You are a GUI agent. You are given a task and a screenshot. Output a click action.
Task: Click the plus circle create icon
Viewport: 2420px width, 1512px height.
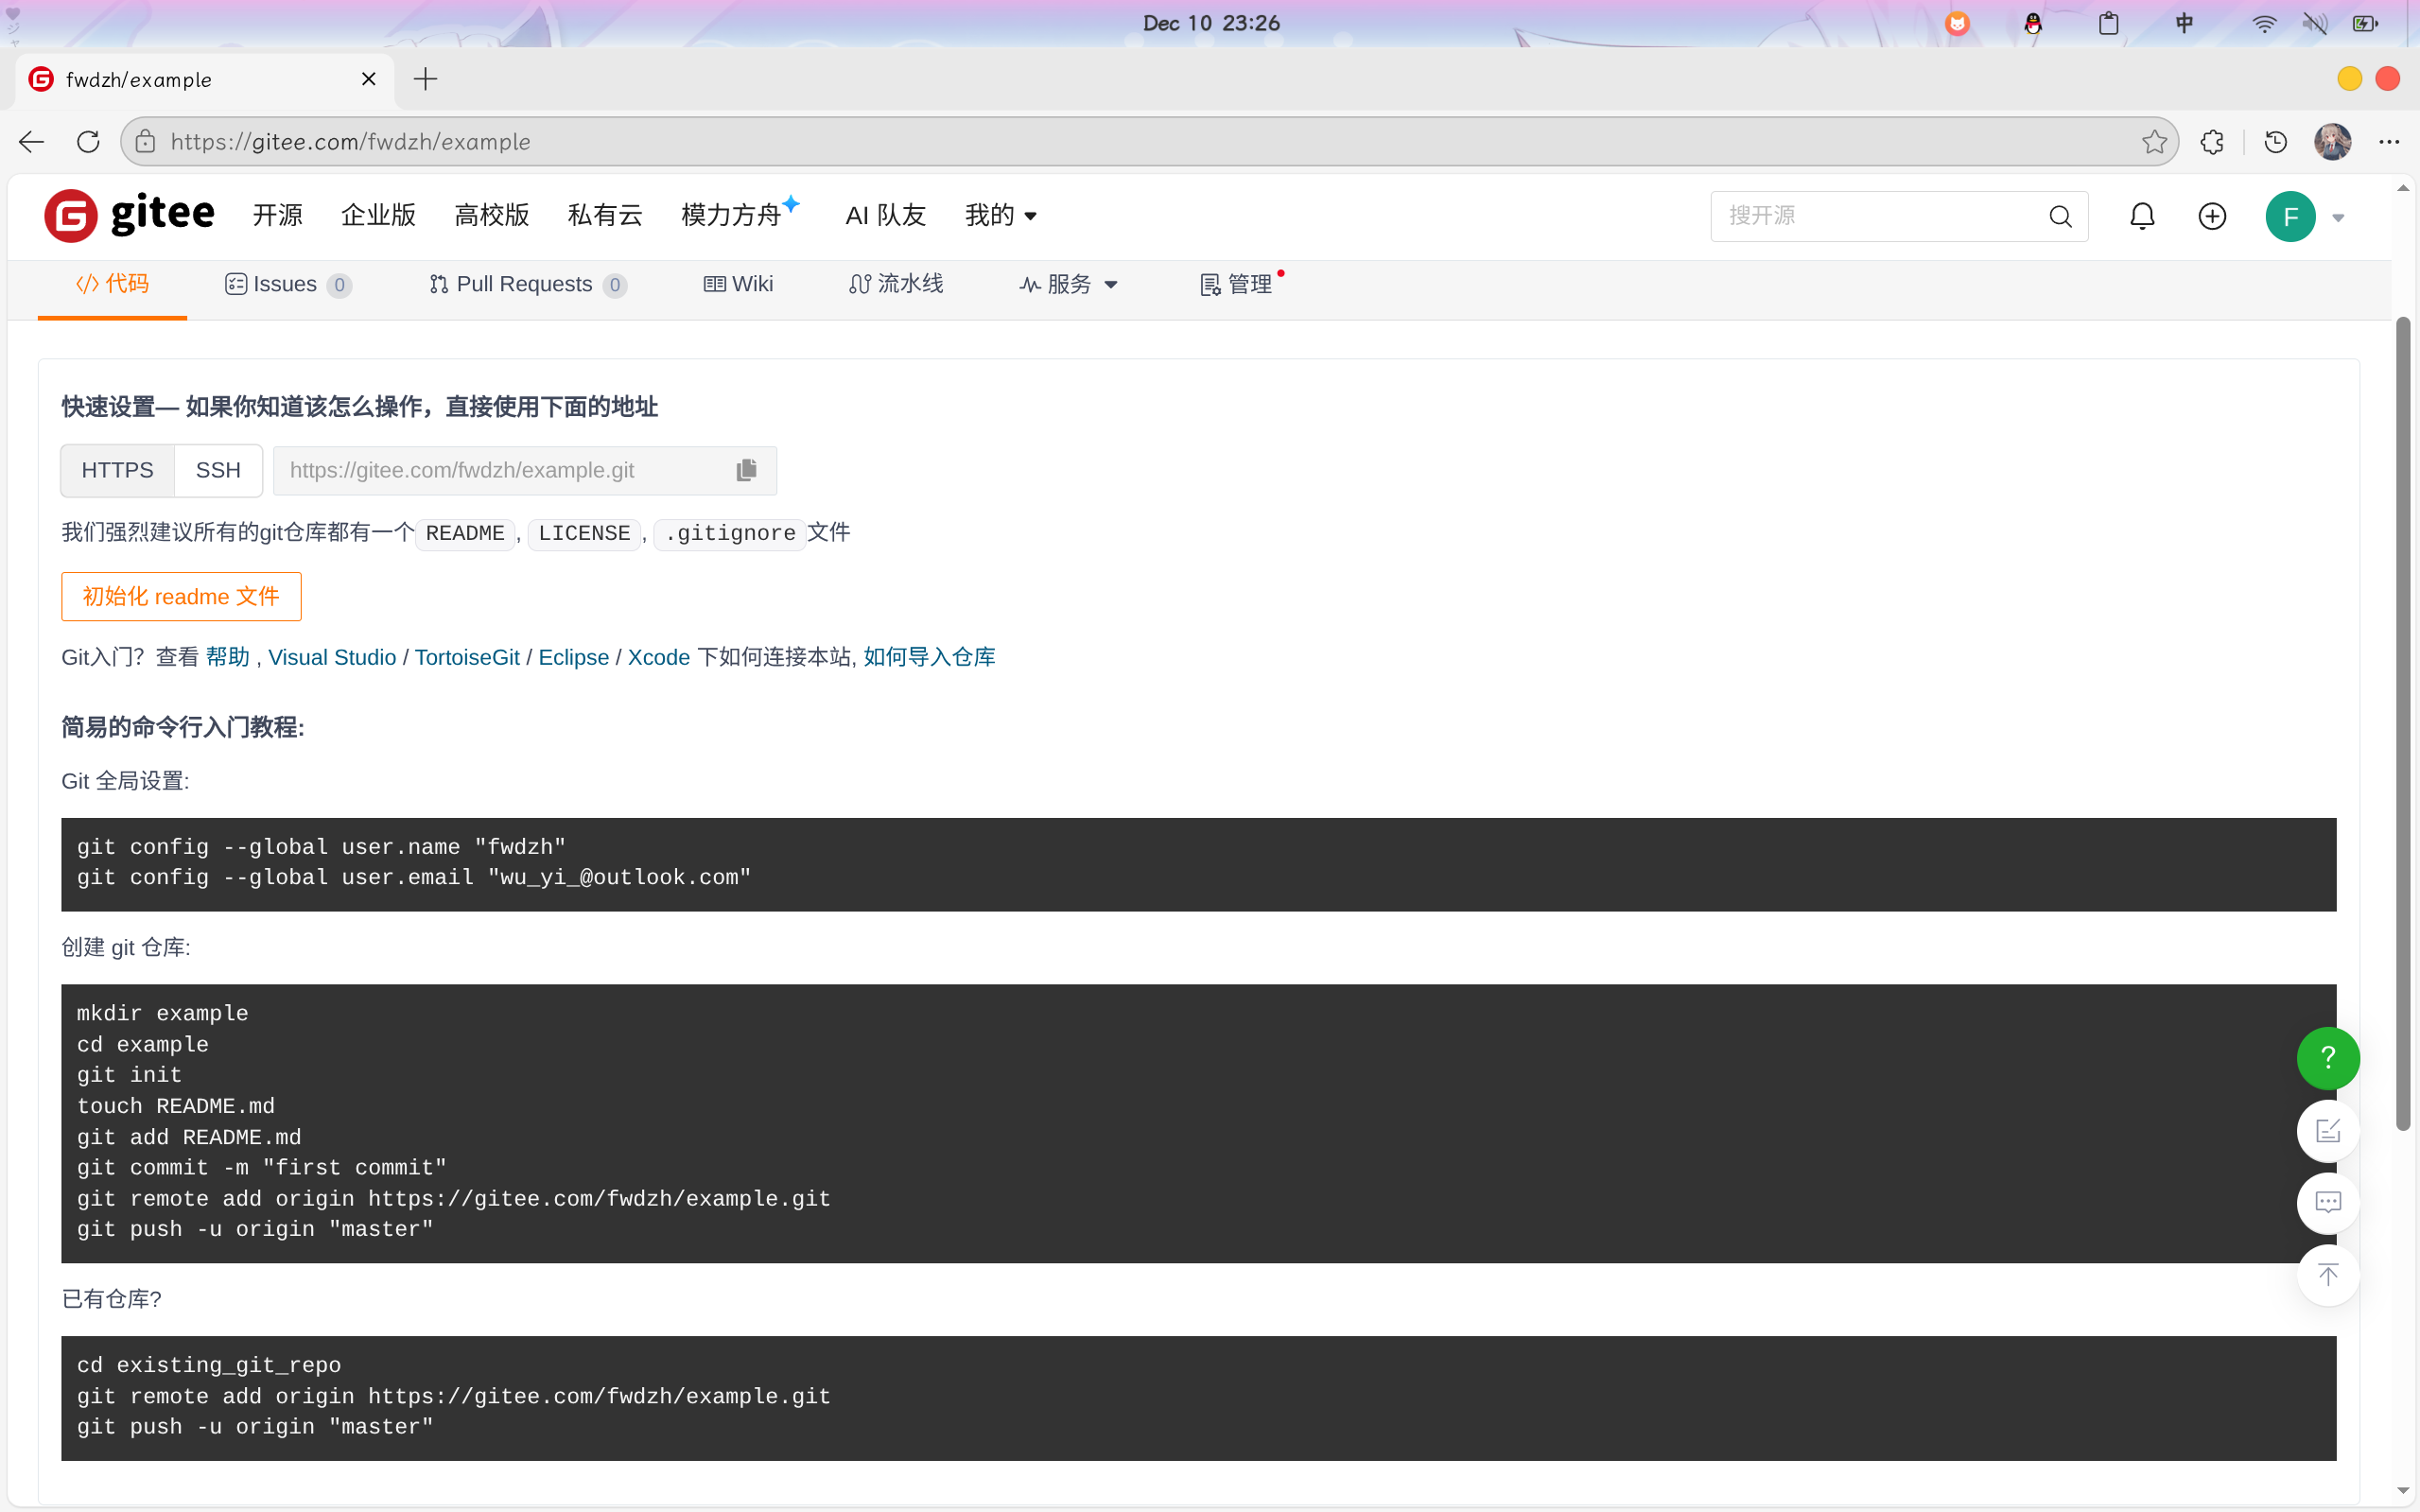point(2212,216)
